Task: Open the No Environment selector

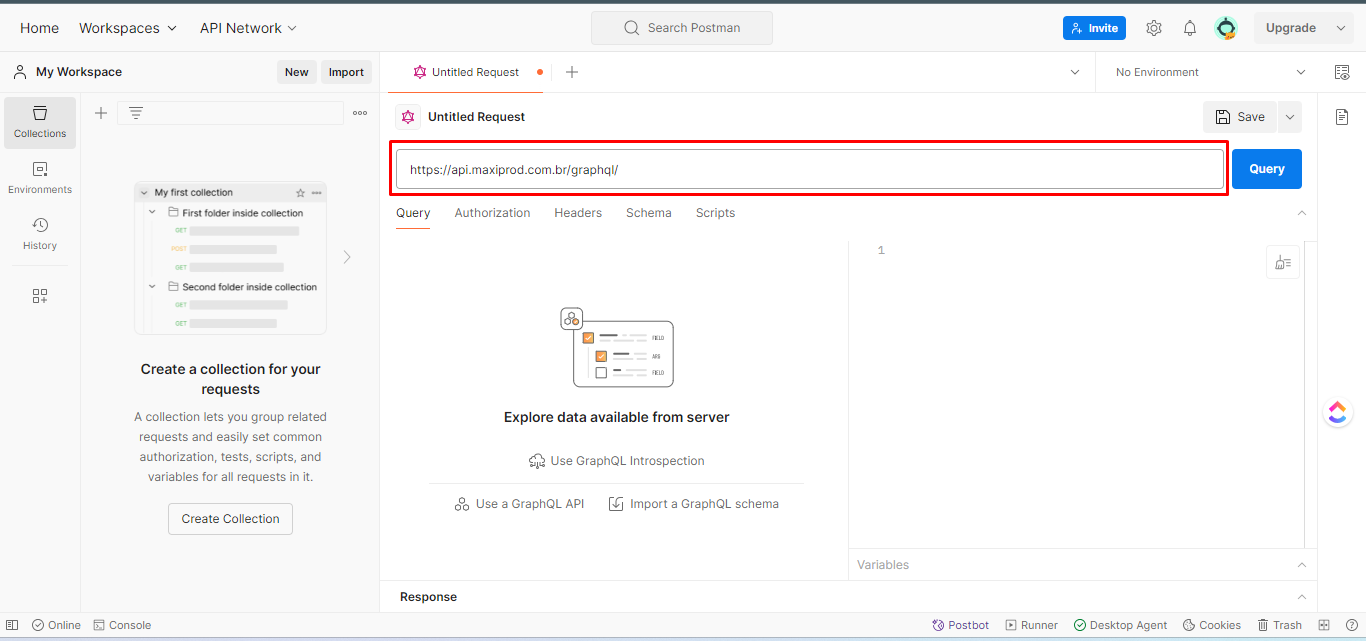Action: tap(1210, 72)
